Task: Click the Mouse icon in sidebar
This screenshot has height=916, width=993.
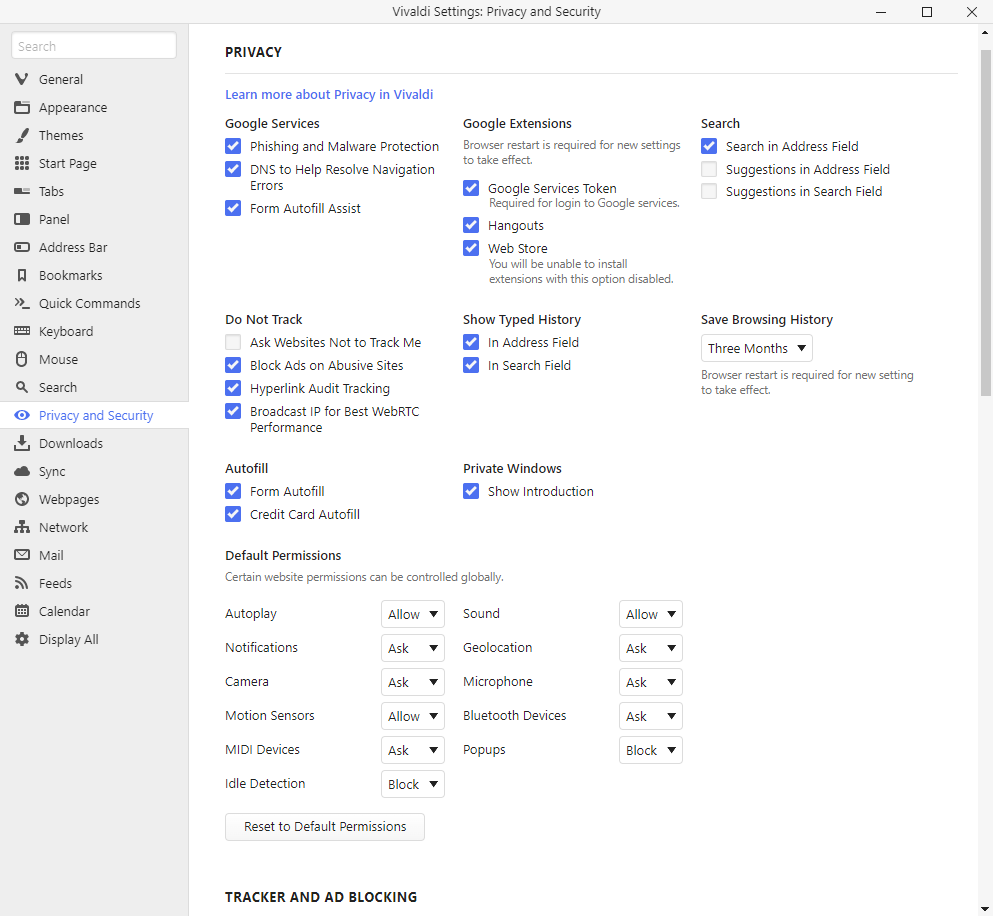Action: 22,359
